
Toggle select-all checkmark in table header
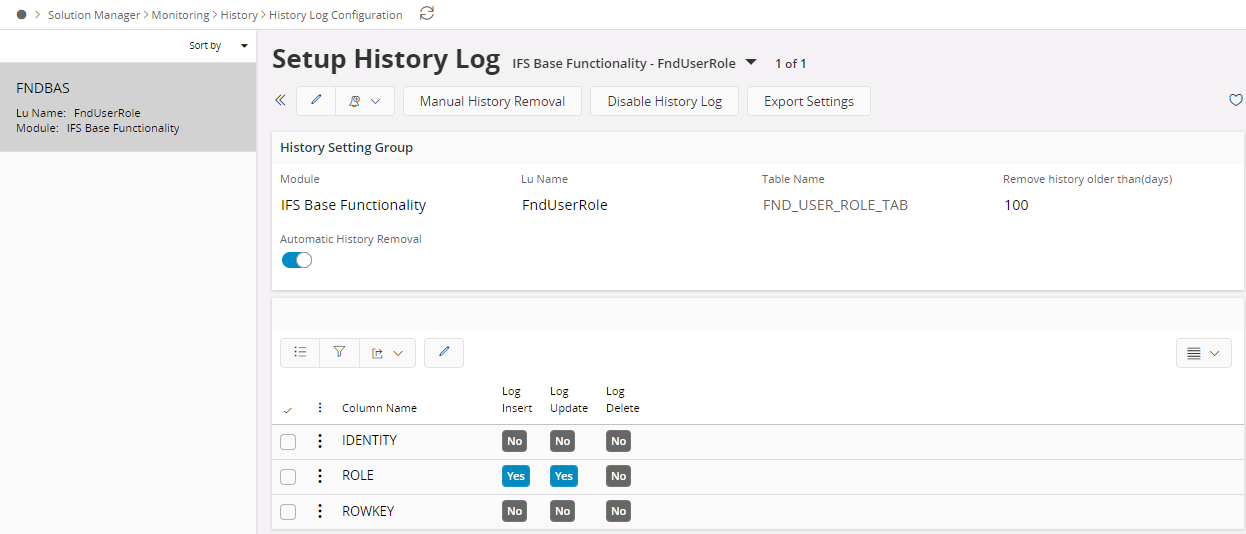point(288,410)
